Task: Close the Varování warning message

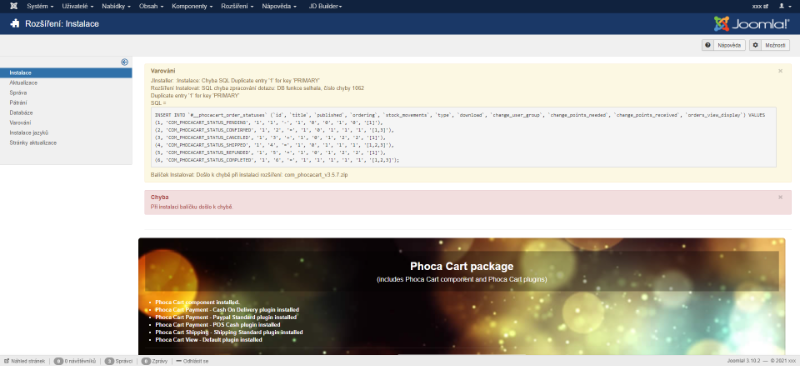Action: [780, 71]
